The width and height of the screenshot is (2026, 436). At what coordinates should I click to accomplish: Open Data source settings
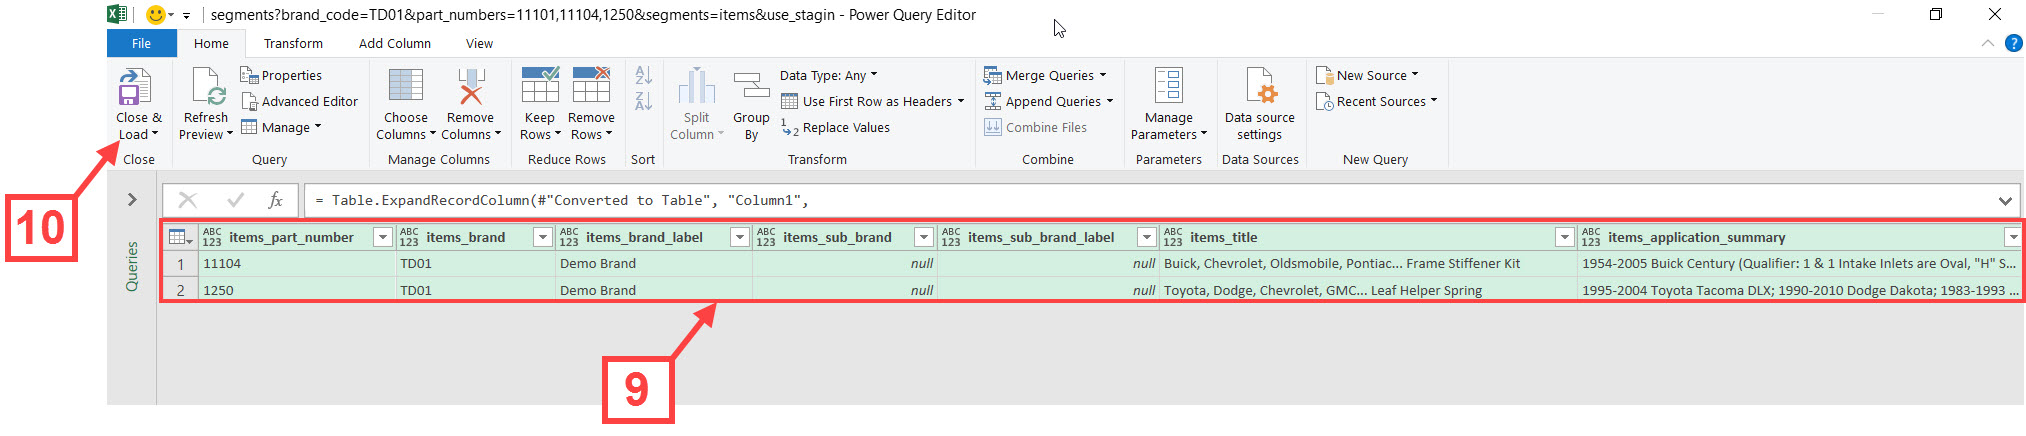click(x=1259, y=104)
